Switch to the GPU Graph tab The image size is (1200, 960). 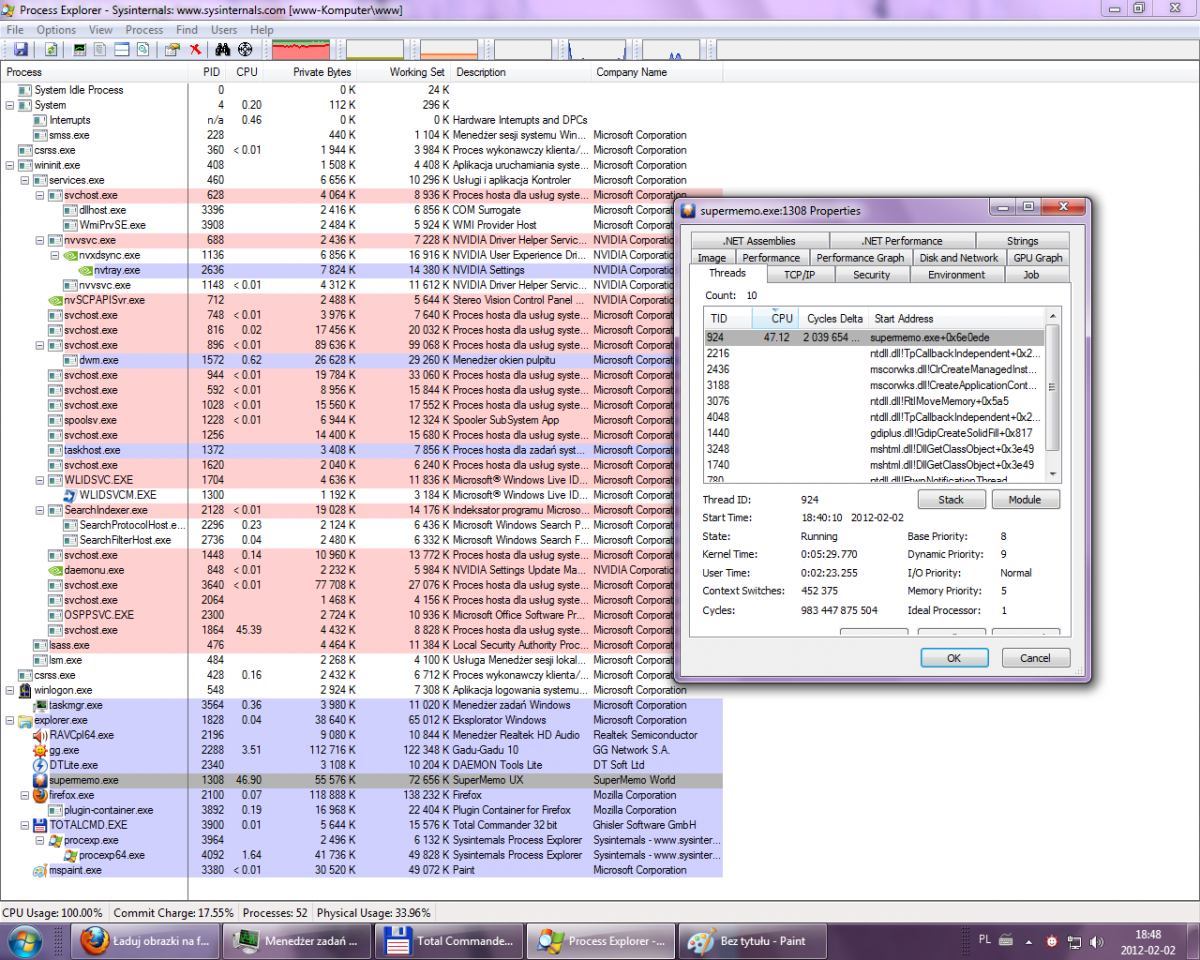(x=1037, y=257)
